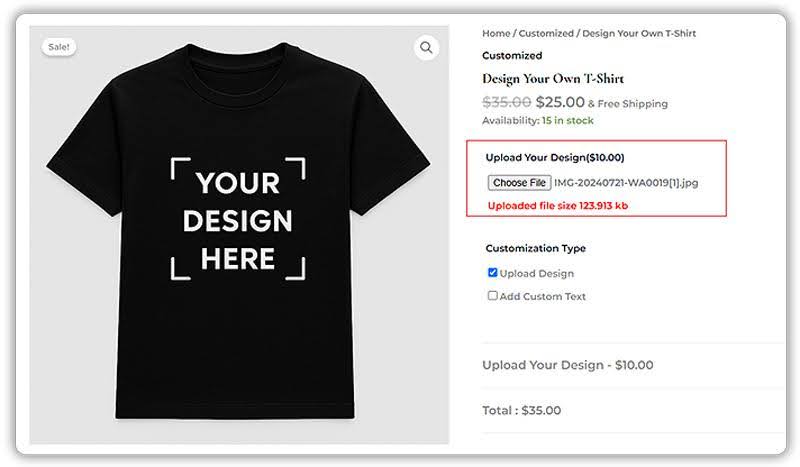Click the $25.00 sale price
The image size is (800, 467).
coord(560,101)
